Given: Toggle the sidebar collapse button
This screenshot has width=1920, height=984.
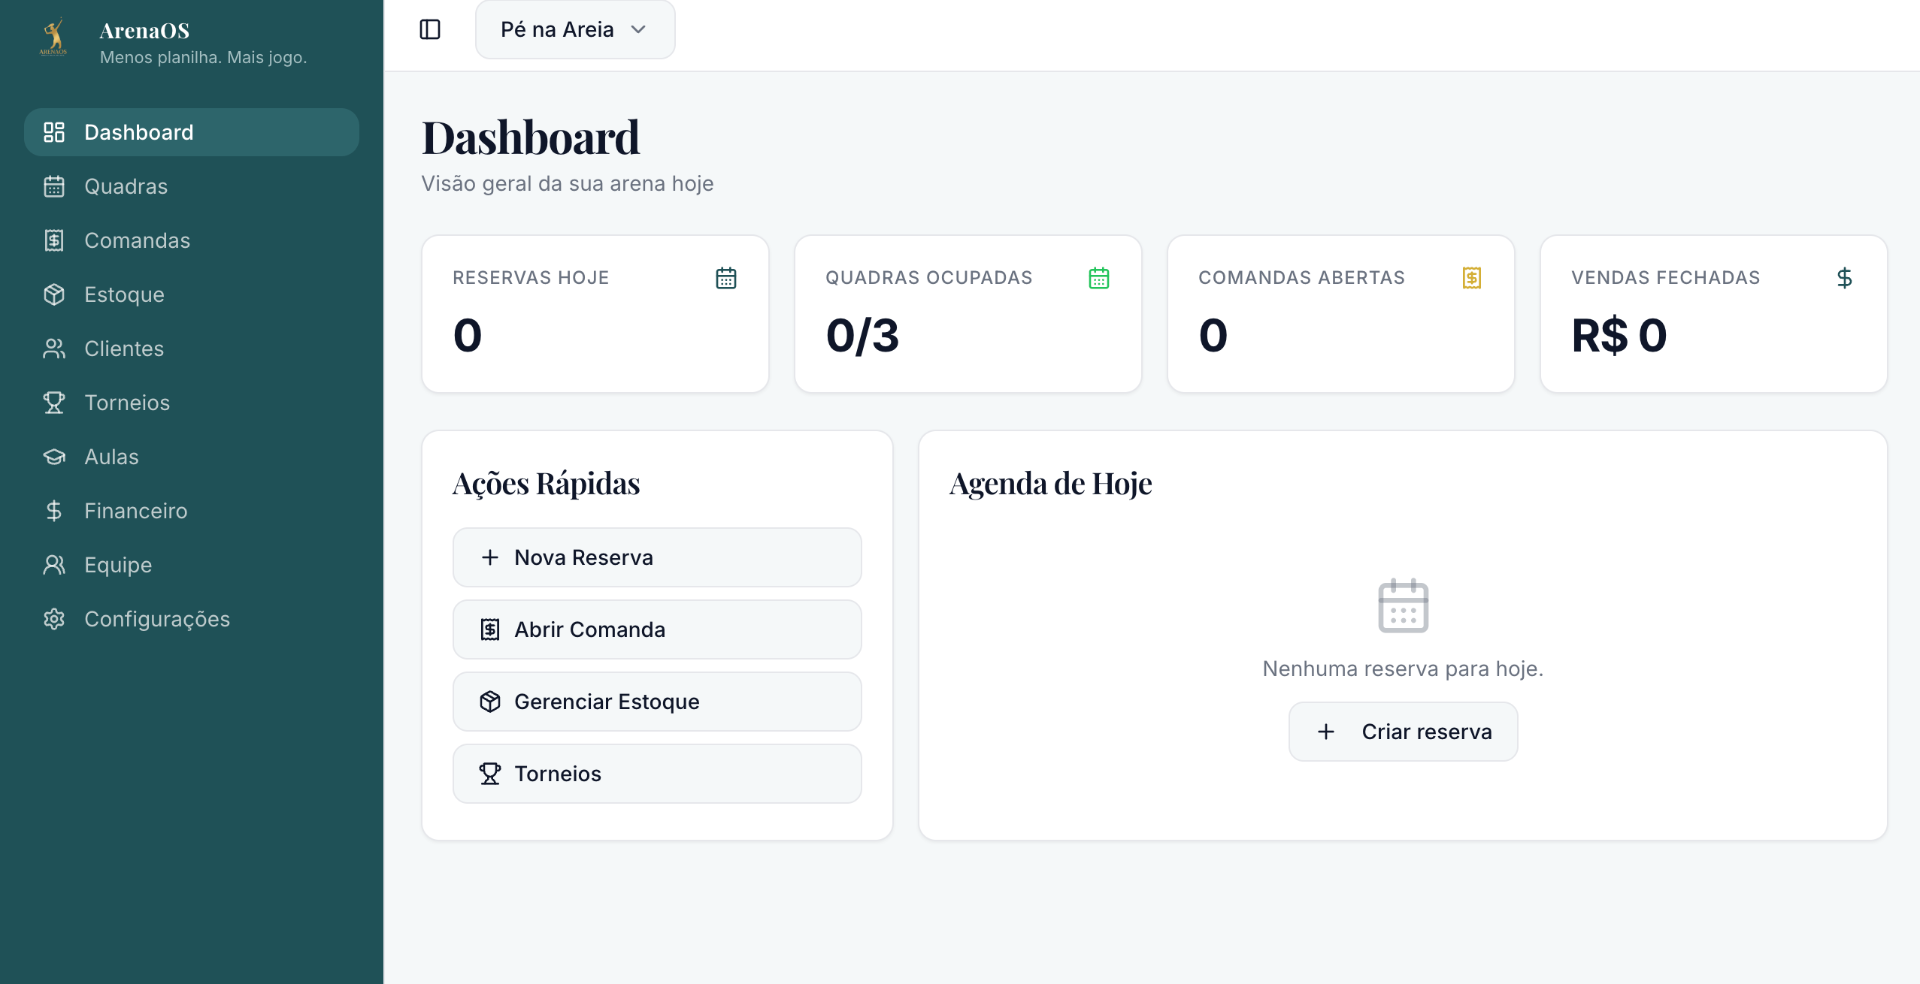Looking at the screenshot, I should coord(430,30).
